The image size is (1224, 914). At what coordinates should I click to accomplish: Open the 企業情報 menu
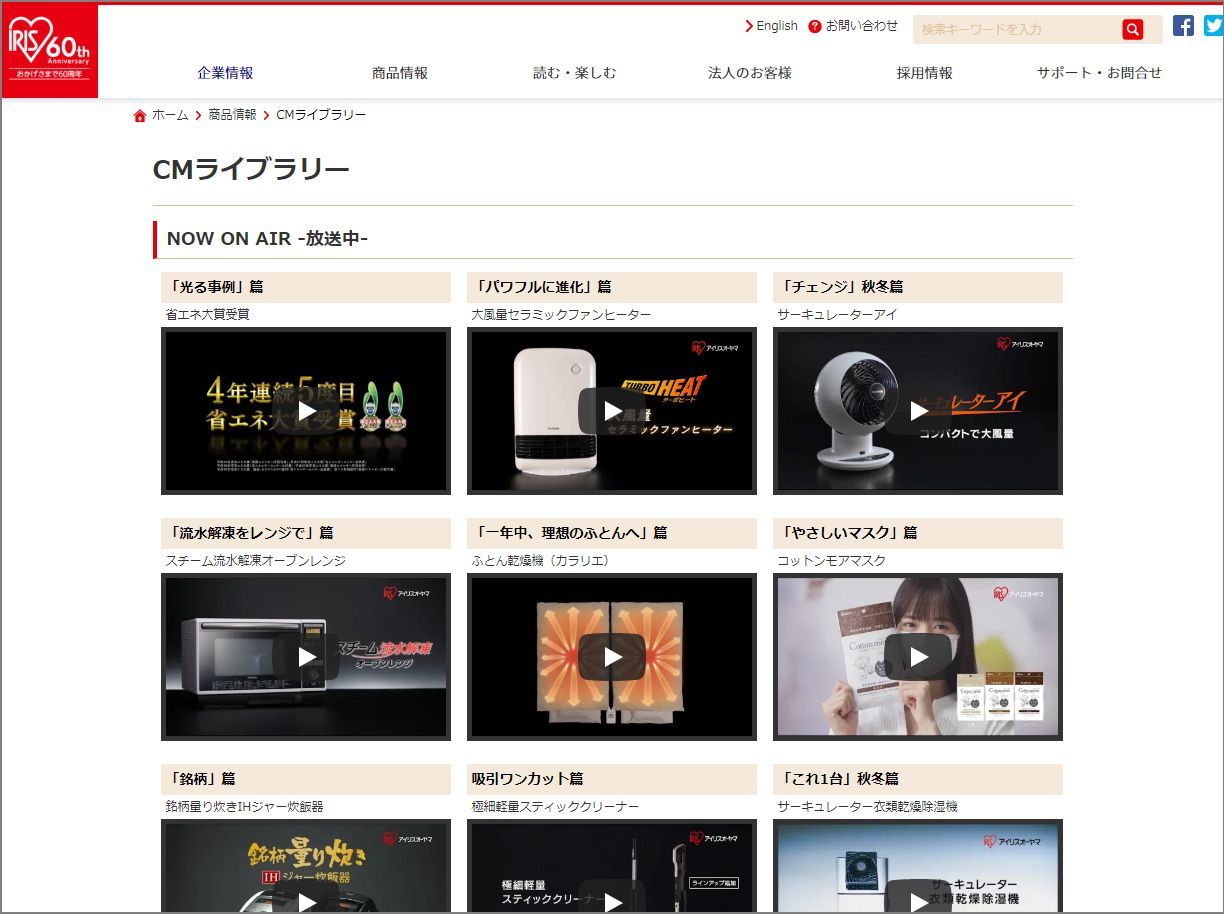(225, 73)
